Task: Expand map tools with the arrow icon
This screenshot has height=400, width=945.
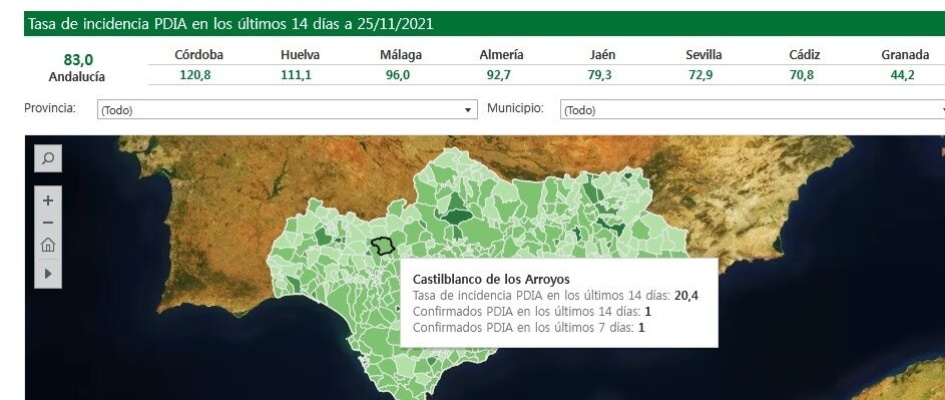Action: point(48,272)
